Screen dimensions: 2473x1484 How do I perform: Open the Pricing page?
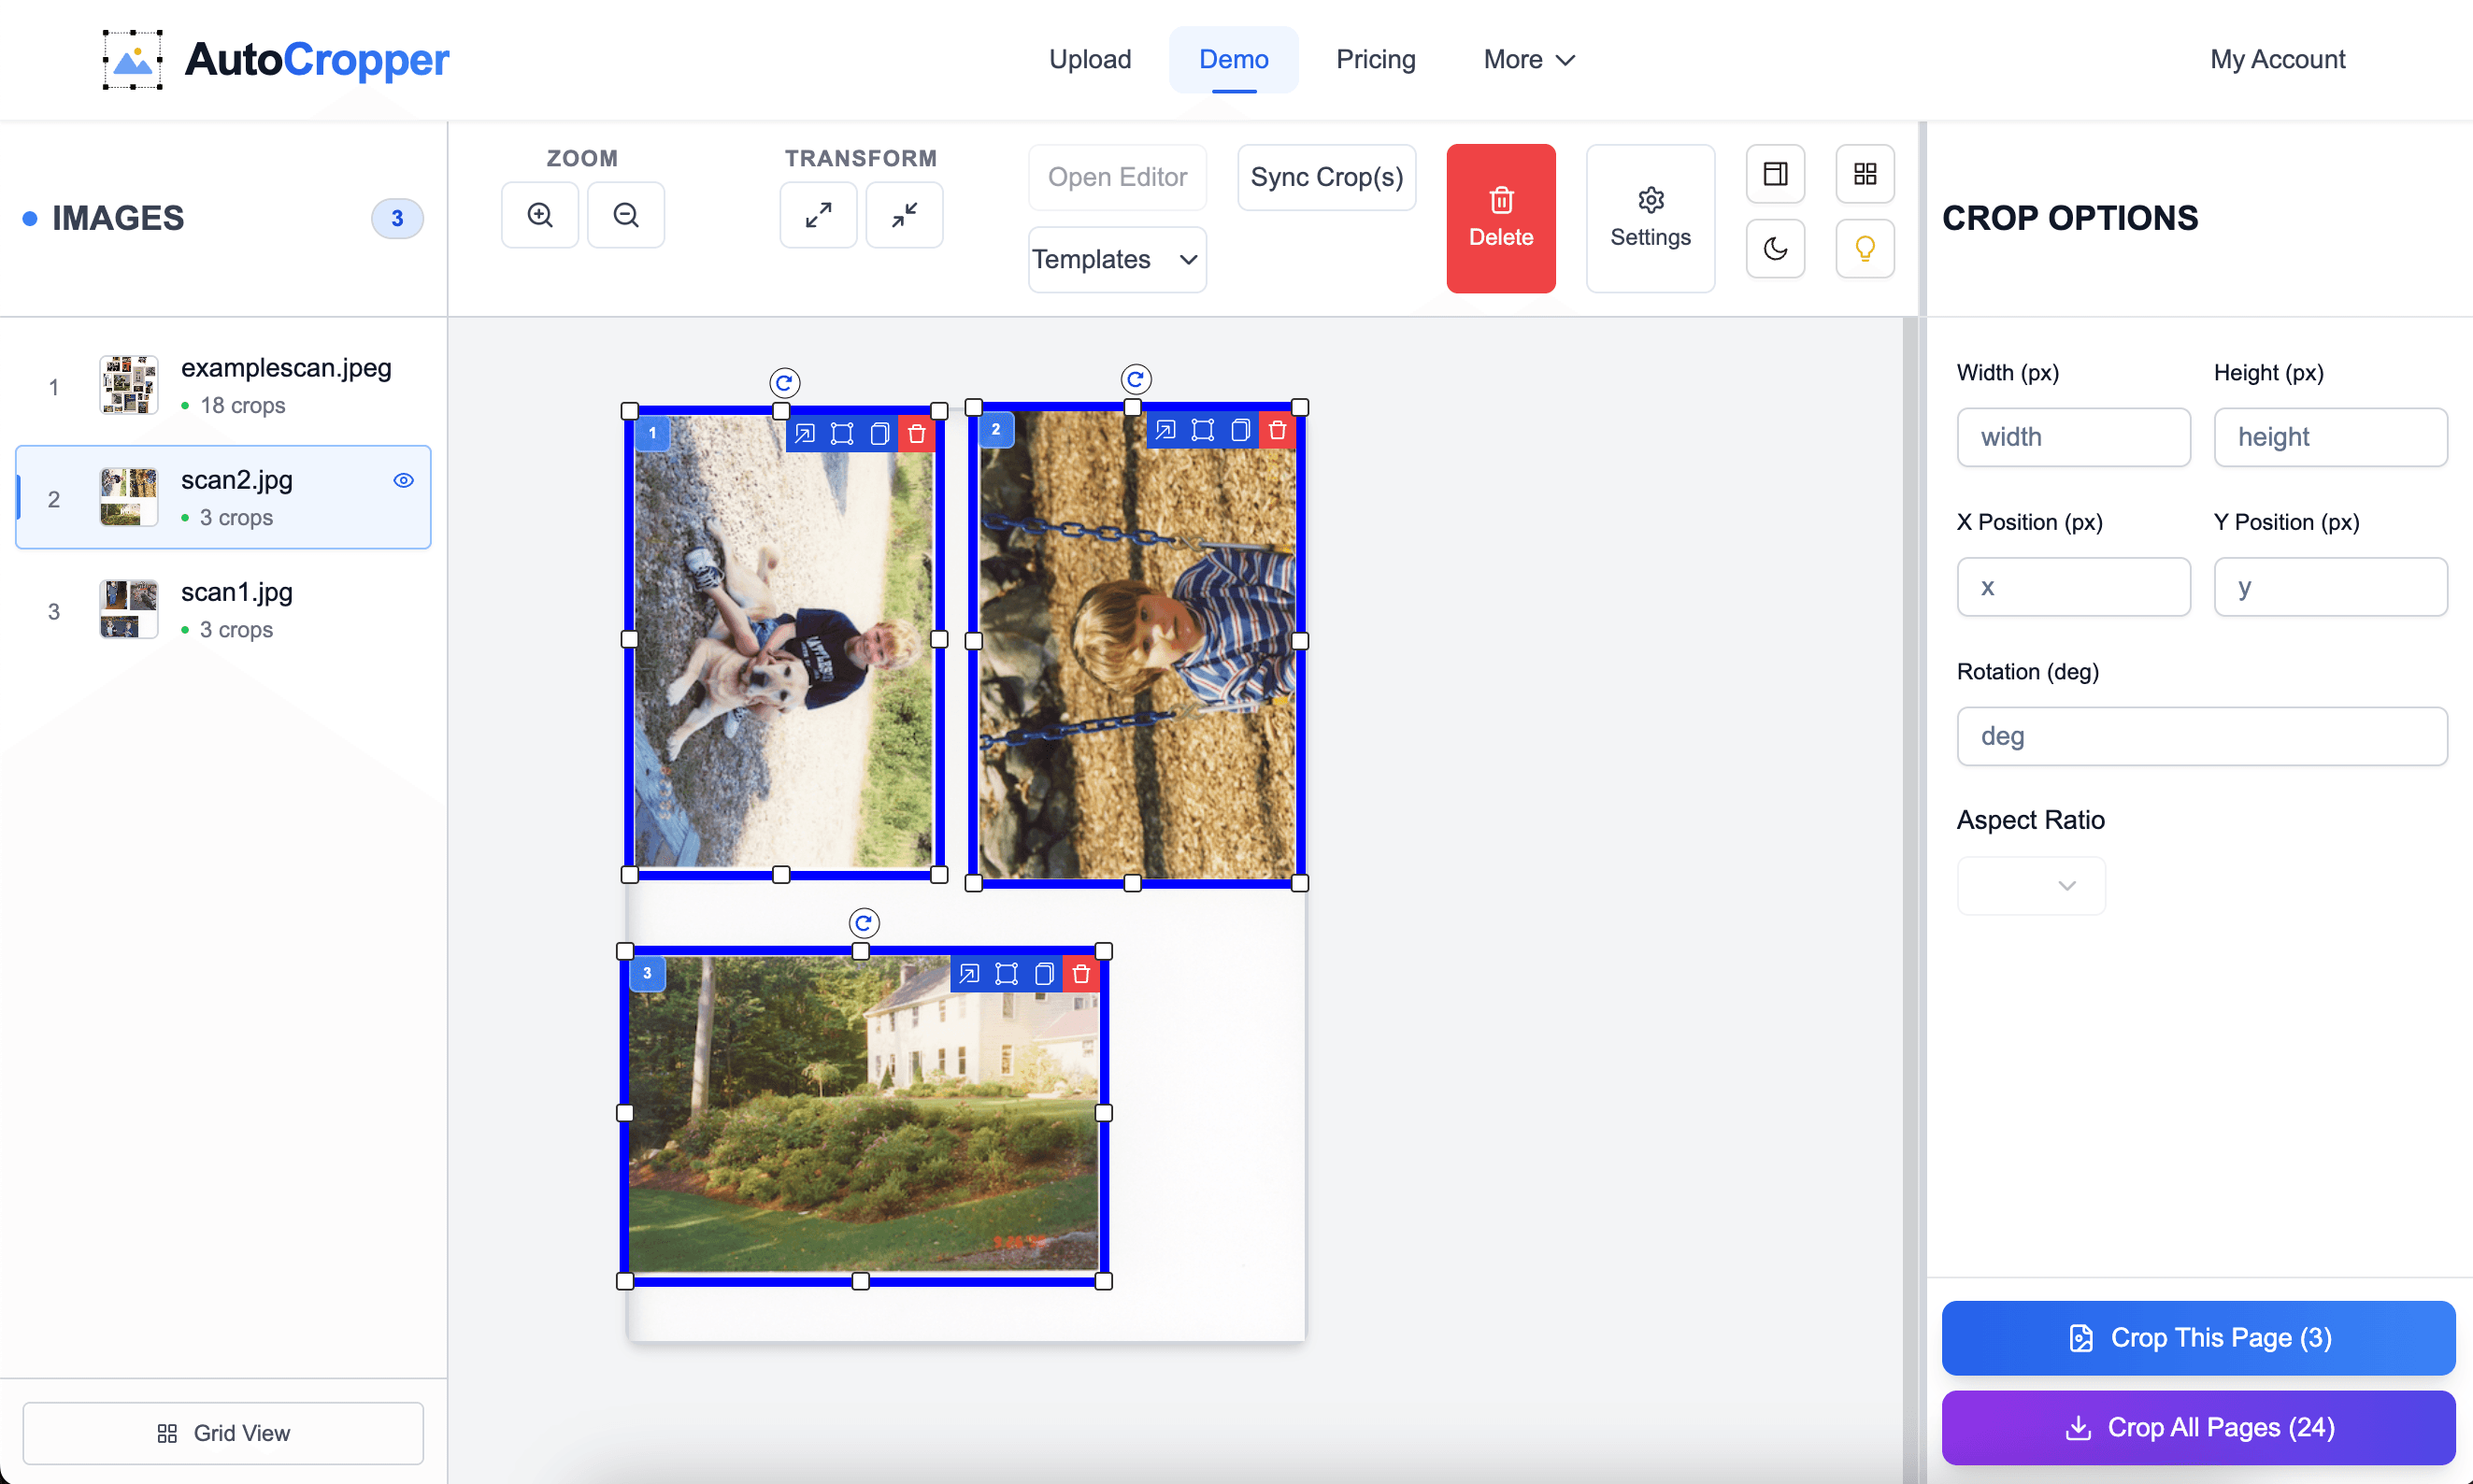[x=1375, y=59]
